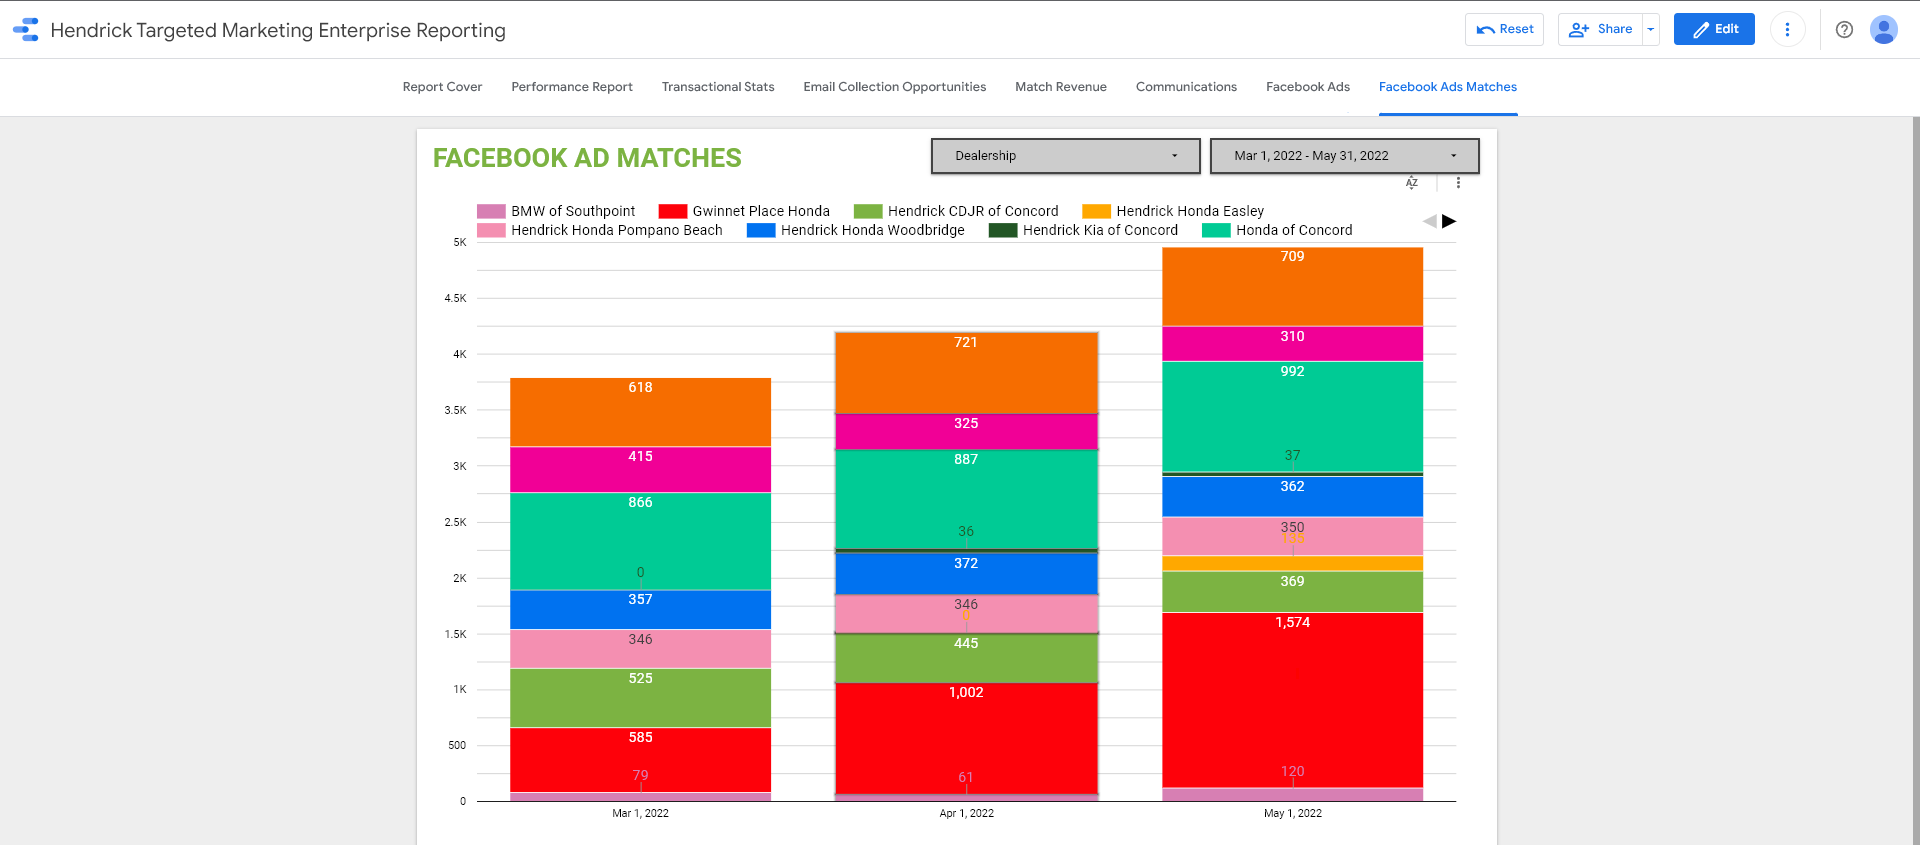Click Hendrick Honda Pompano Beach legend swatch
Image resolution: width=1920 pixels, height=845 pixels.
[491, 230]
